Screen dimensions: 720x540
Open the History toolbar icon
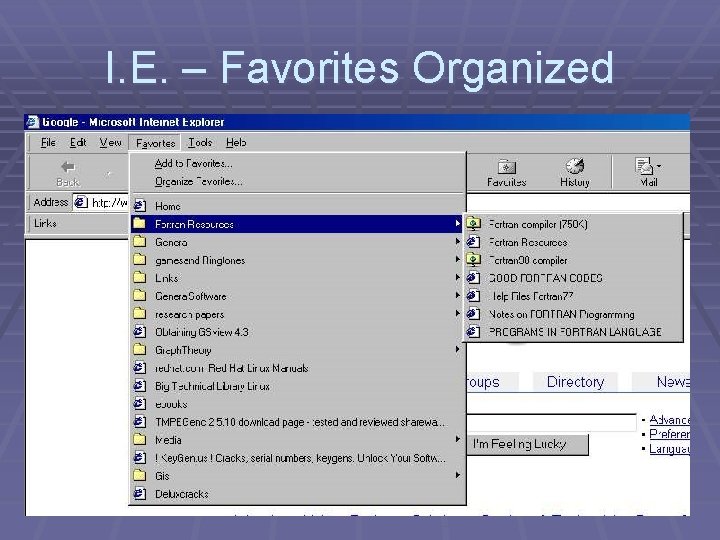click(x=574, y=166)
